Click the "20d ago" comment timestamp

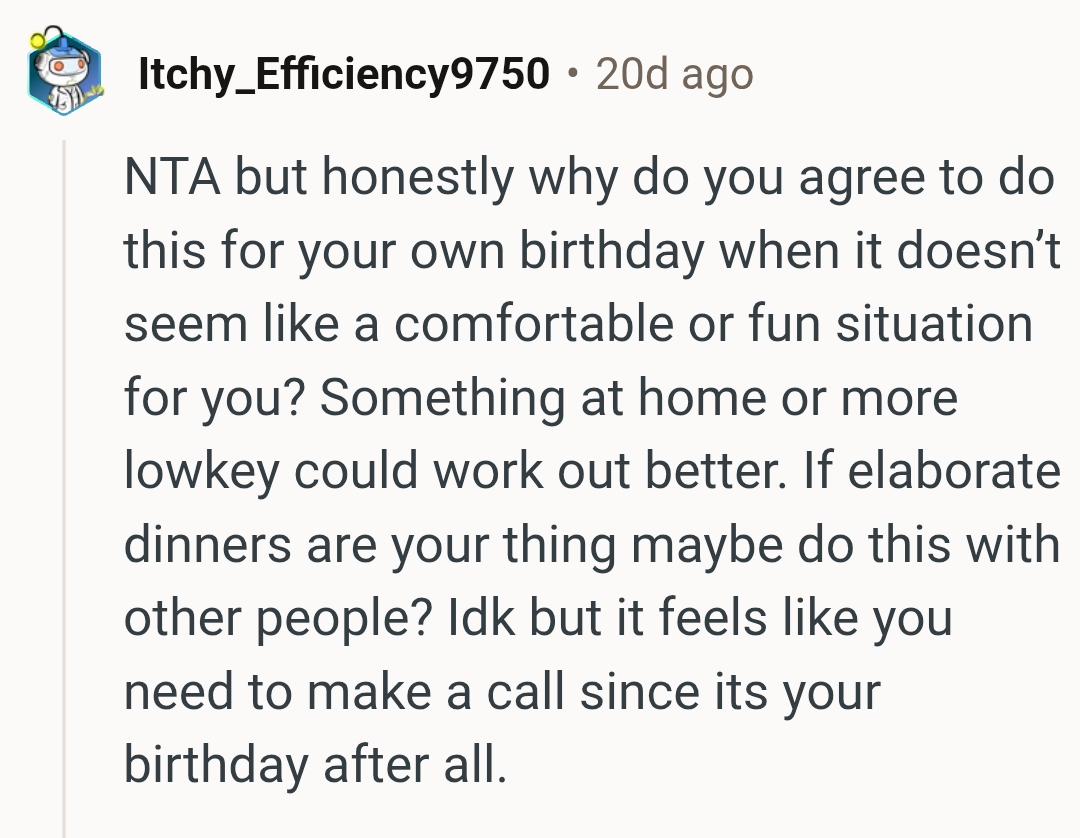tap(674, 74)
